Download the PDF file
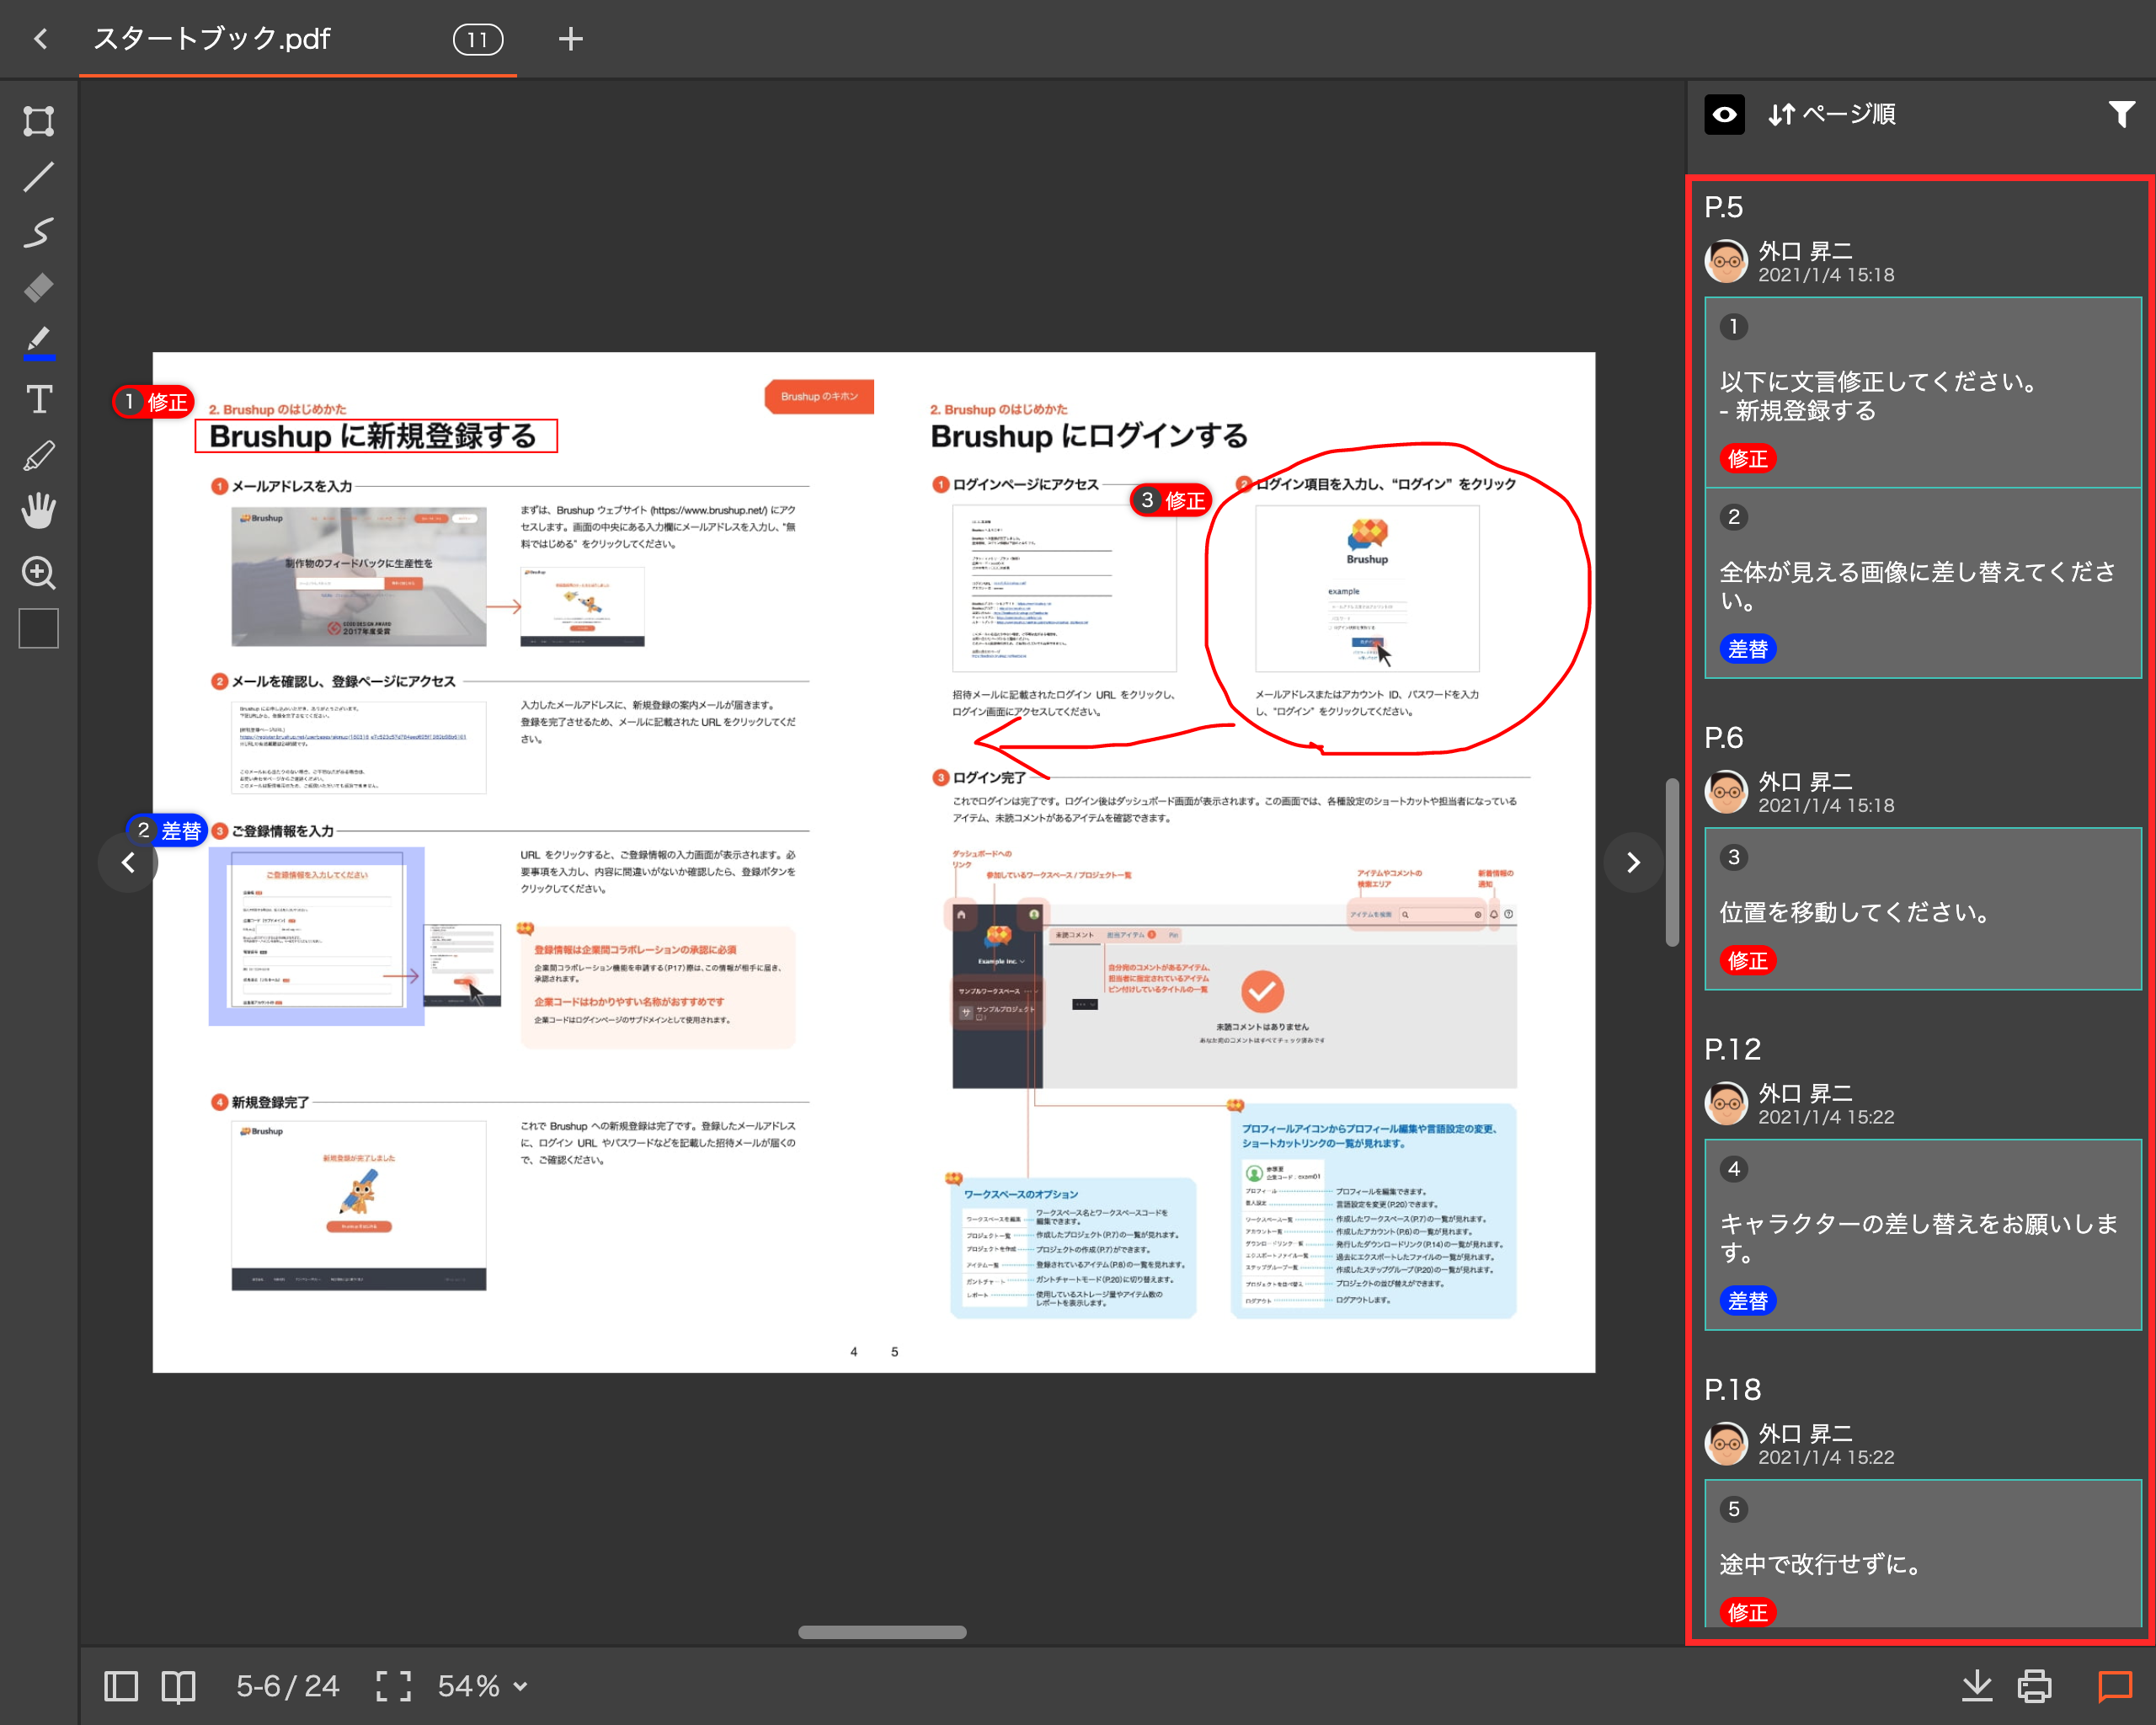2156x1725 pixels. (x=1976, y=1686)
